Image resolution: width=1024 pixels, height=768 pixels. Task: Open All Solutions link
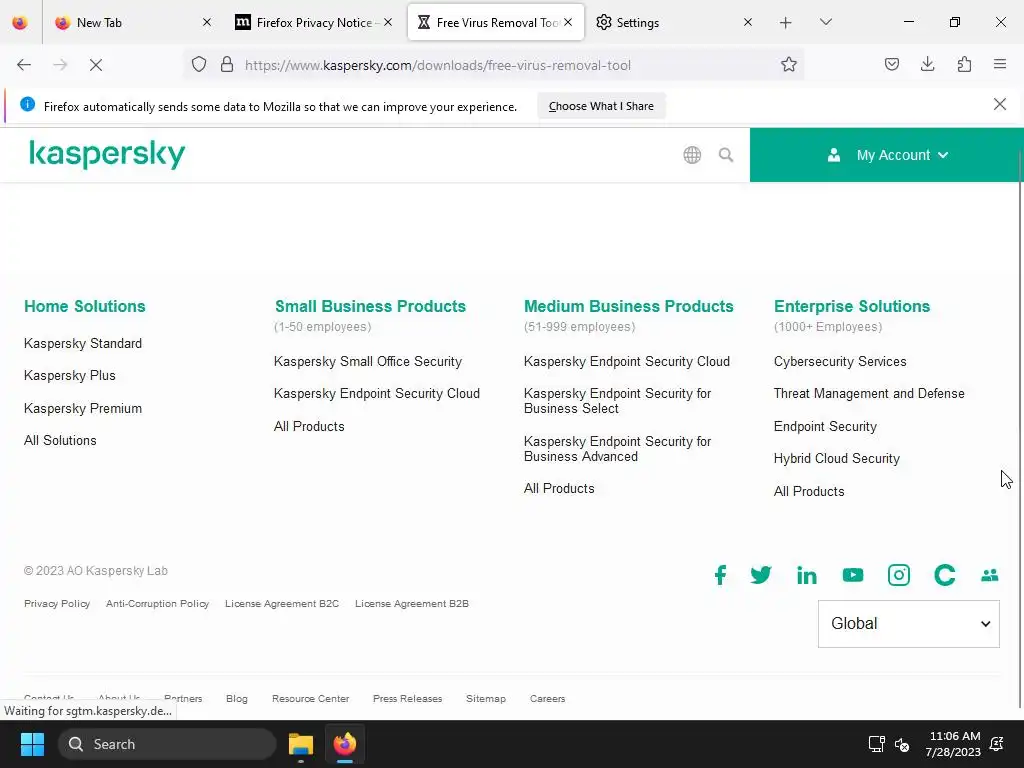coord(60,440)
